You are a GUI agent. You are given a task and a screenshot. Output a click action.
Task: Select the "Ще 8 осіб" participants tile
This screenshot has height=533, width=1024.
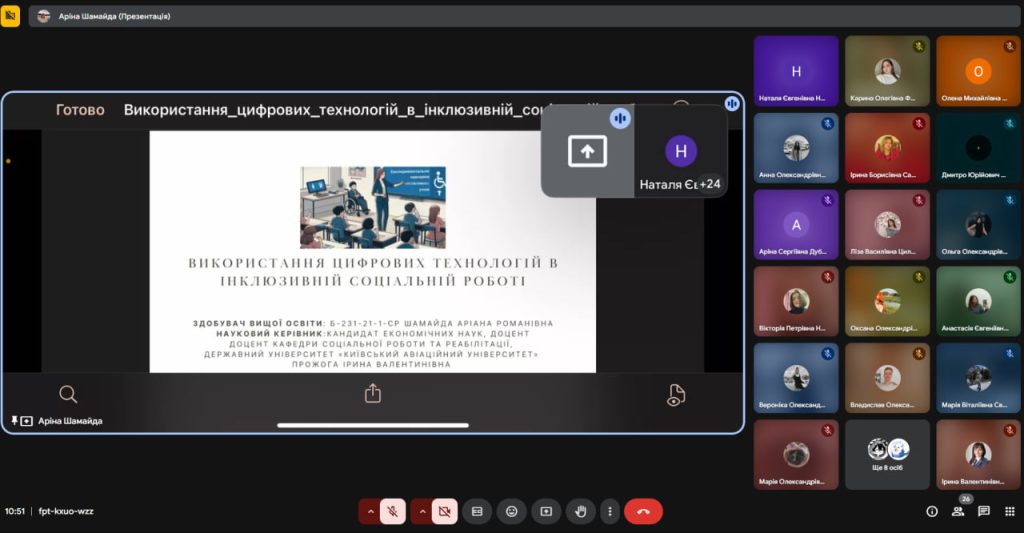(x=887, y=454)
